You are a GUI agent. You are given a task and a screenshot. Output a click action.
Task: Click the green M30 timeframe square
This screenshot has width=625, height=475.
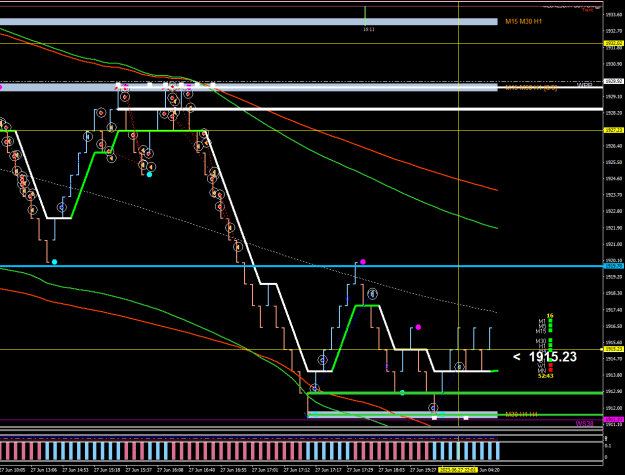coord(550,340)
